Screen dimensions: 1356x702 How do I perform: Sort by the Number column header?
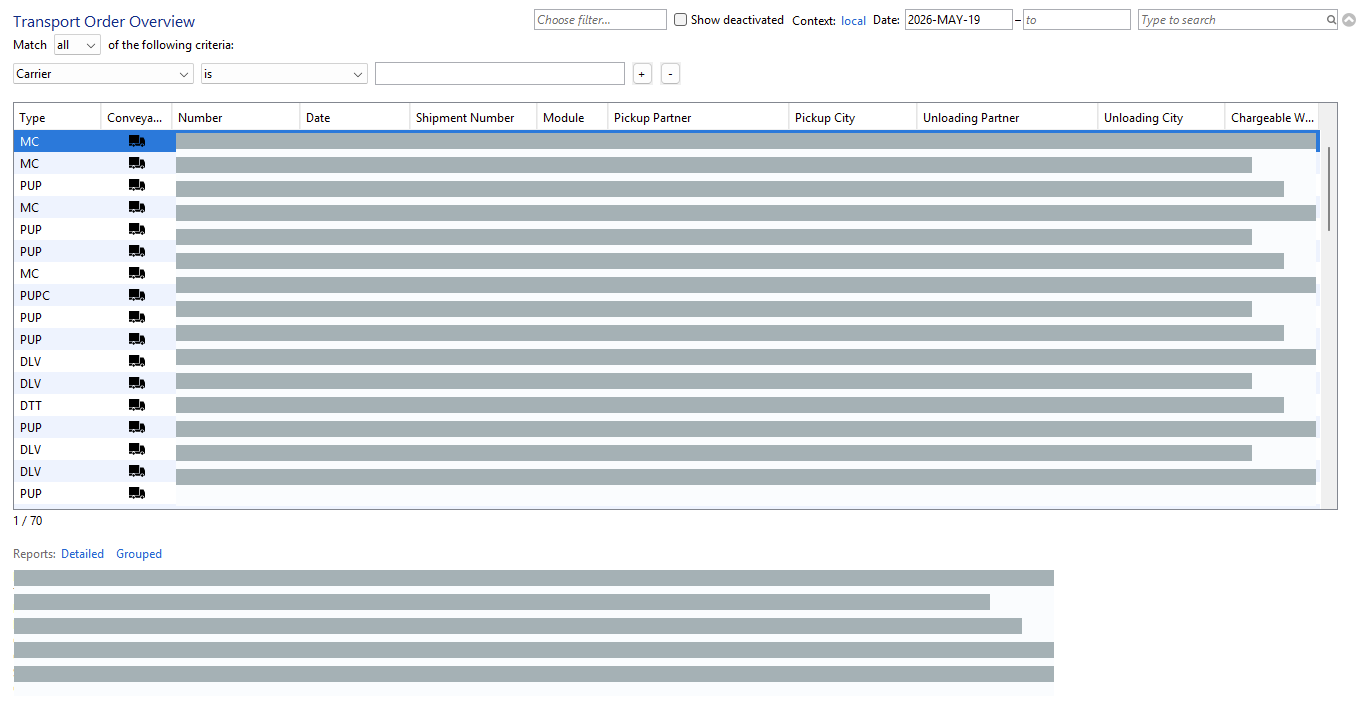point(236,117)
